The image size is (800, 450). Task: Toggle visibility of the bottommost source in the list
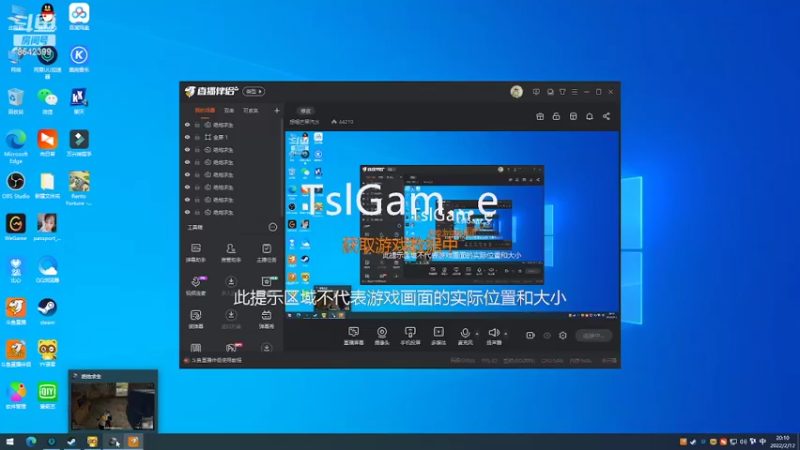(x=187, y=212)
